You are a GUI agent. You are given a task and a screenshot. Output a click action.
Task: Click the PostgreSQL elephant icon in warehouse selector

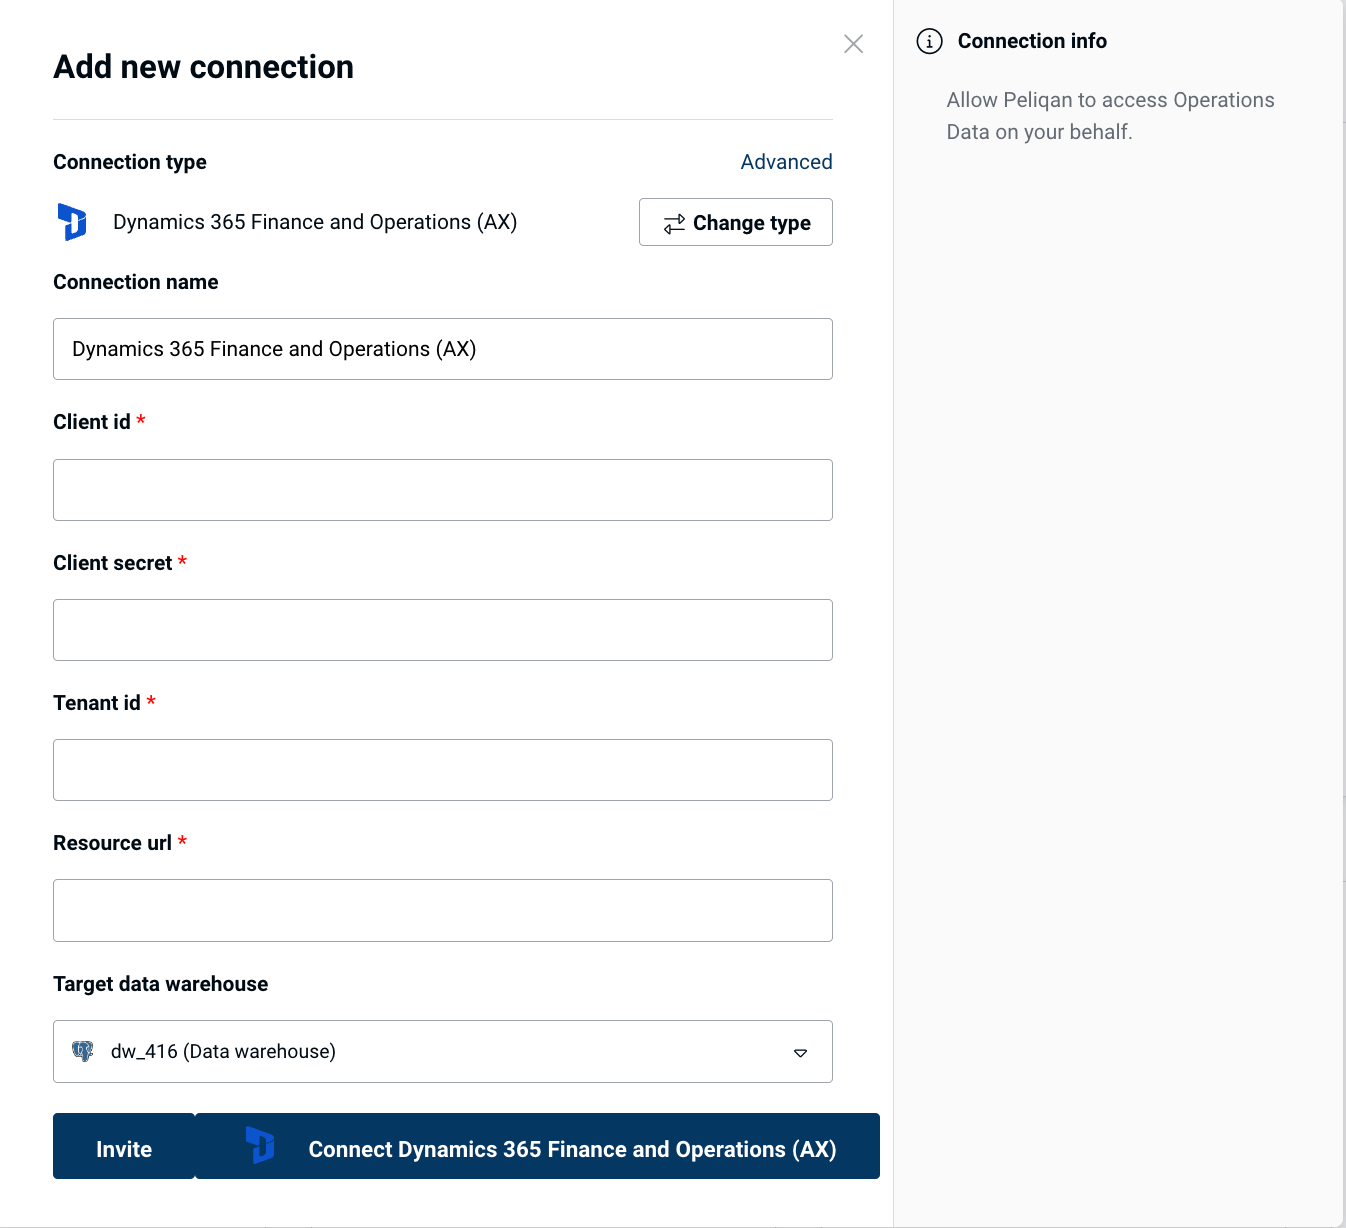pos(83,1051)
